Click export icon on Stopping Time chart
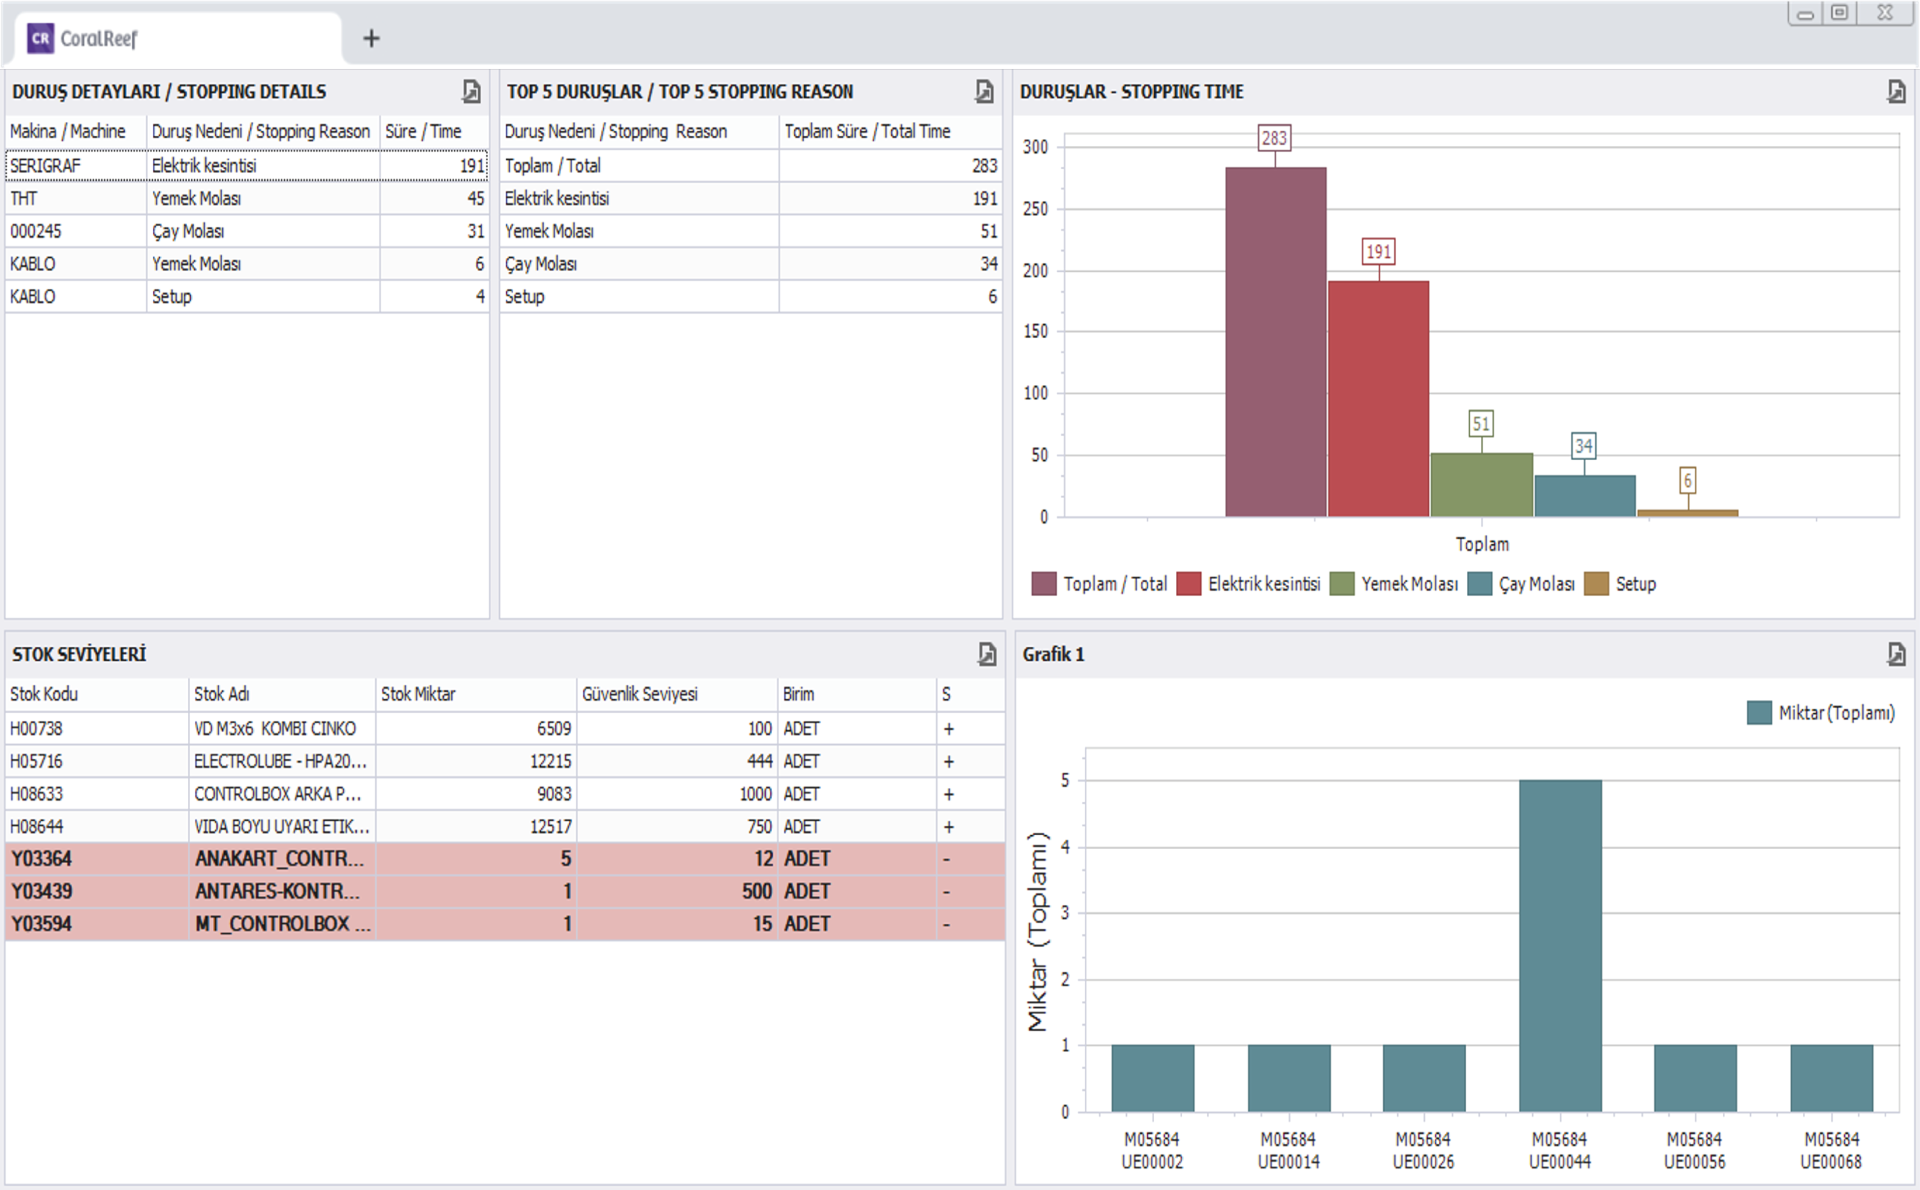 pos(1895,92)
